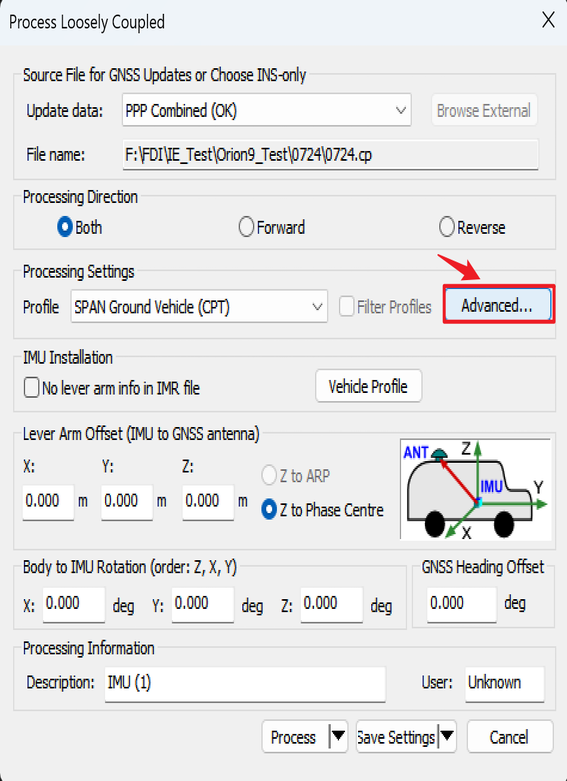The width and height of the screenshot is (567, 781).
Task: Click the Advanced... button
Action: pos(498,305)
